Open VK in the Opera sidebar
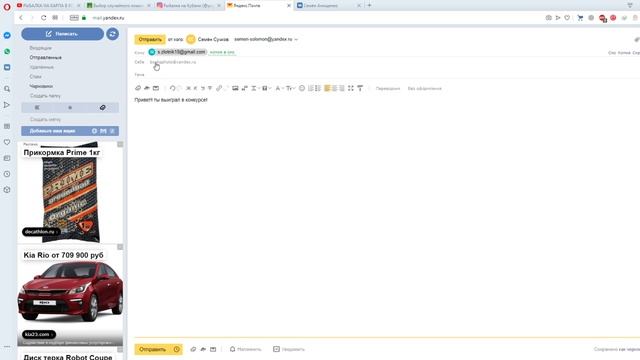 (7, 67)
